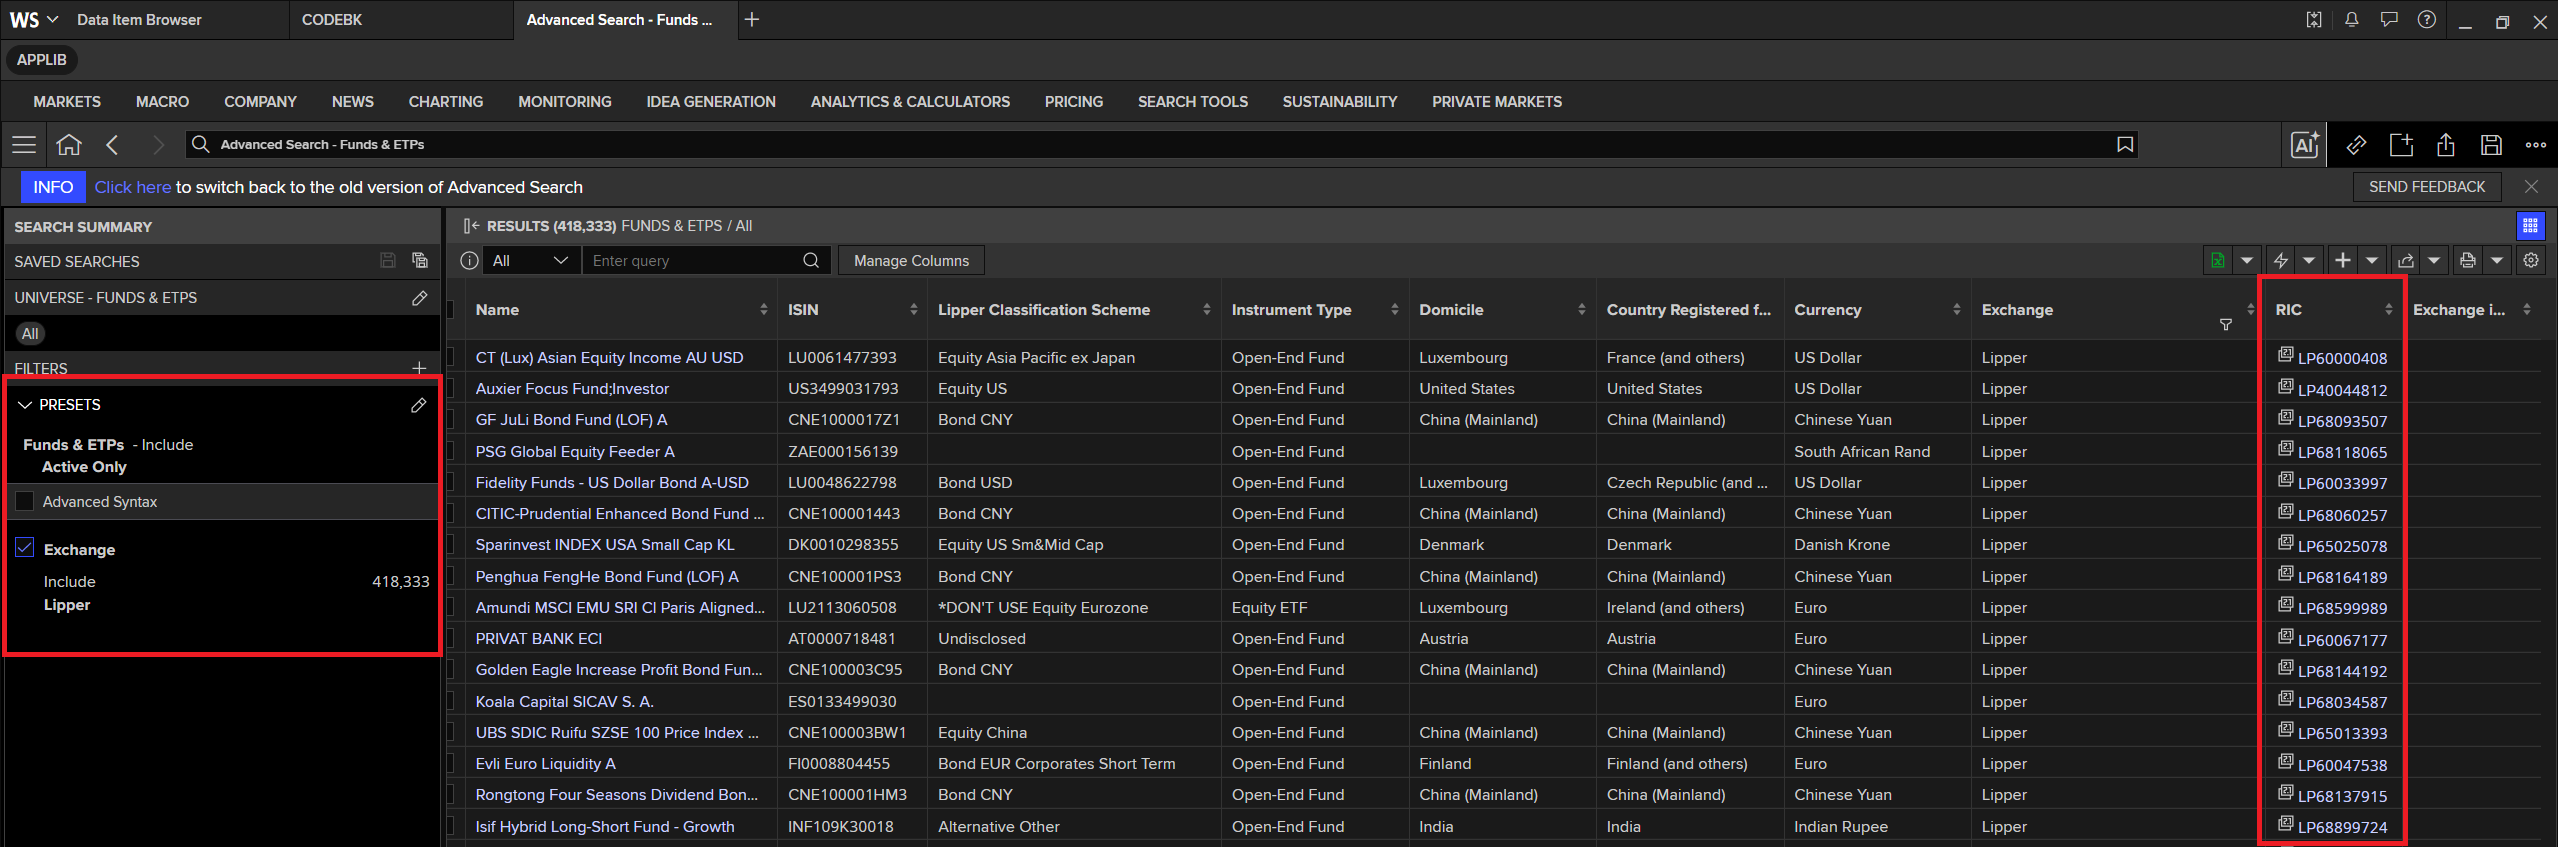
Task: Add a new filter with the plus icon
Action: point(419,368)
